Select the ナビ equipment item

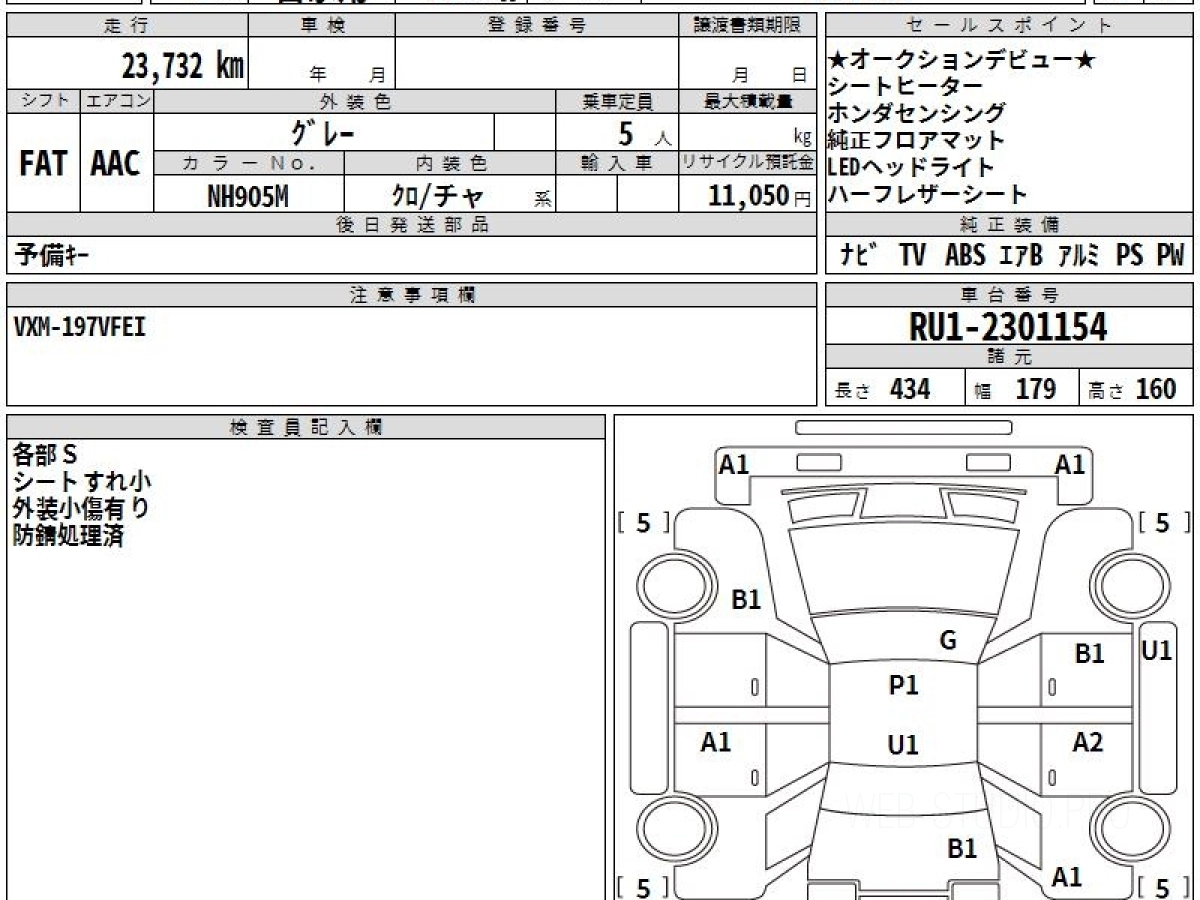(x=860, y=256)
